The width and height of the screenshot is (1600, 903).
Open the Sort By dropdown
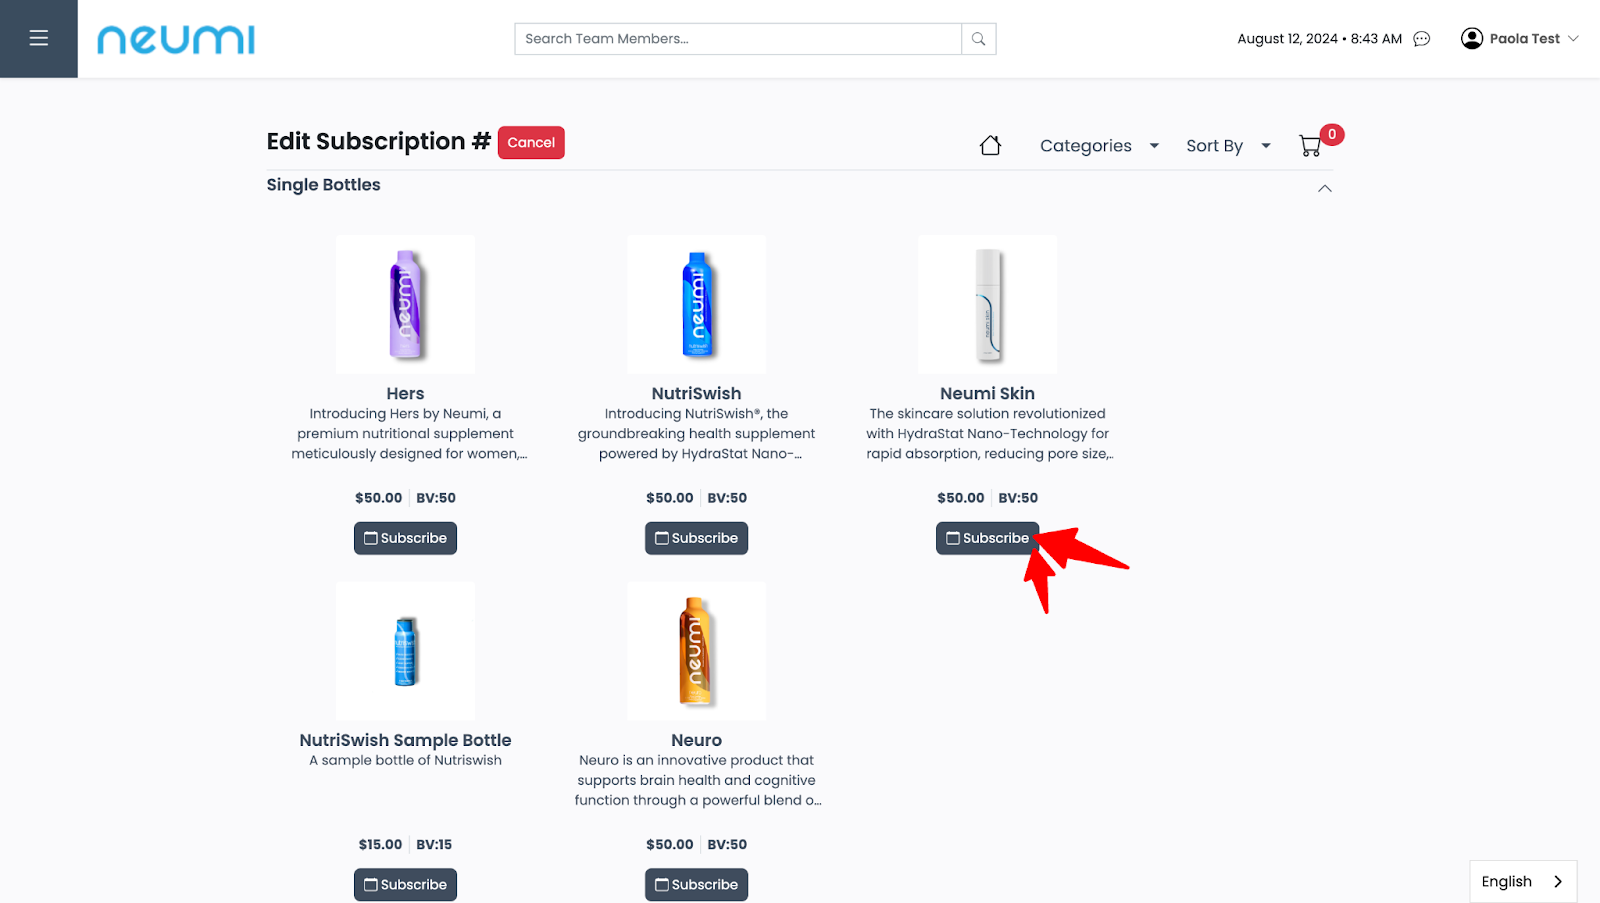click(x=1227, y=146)
